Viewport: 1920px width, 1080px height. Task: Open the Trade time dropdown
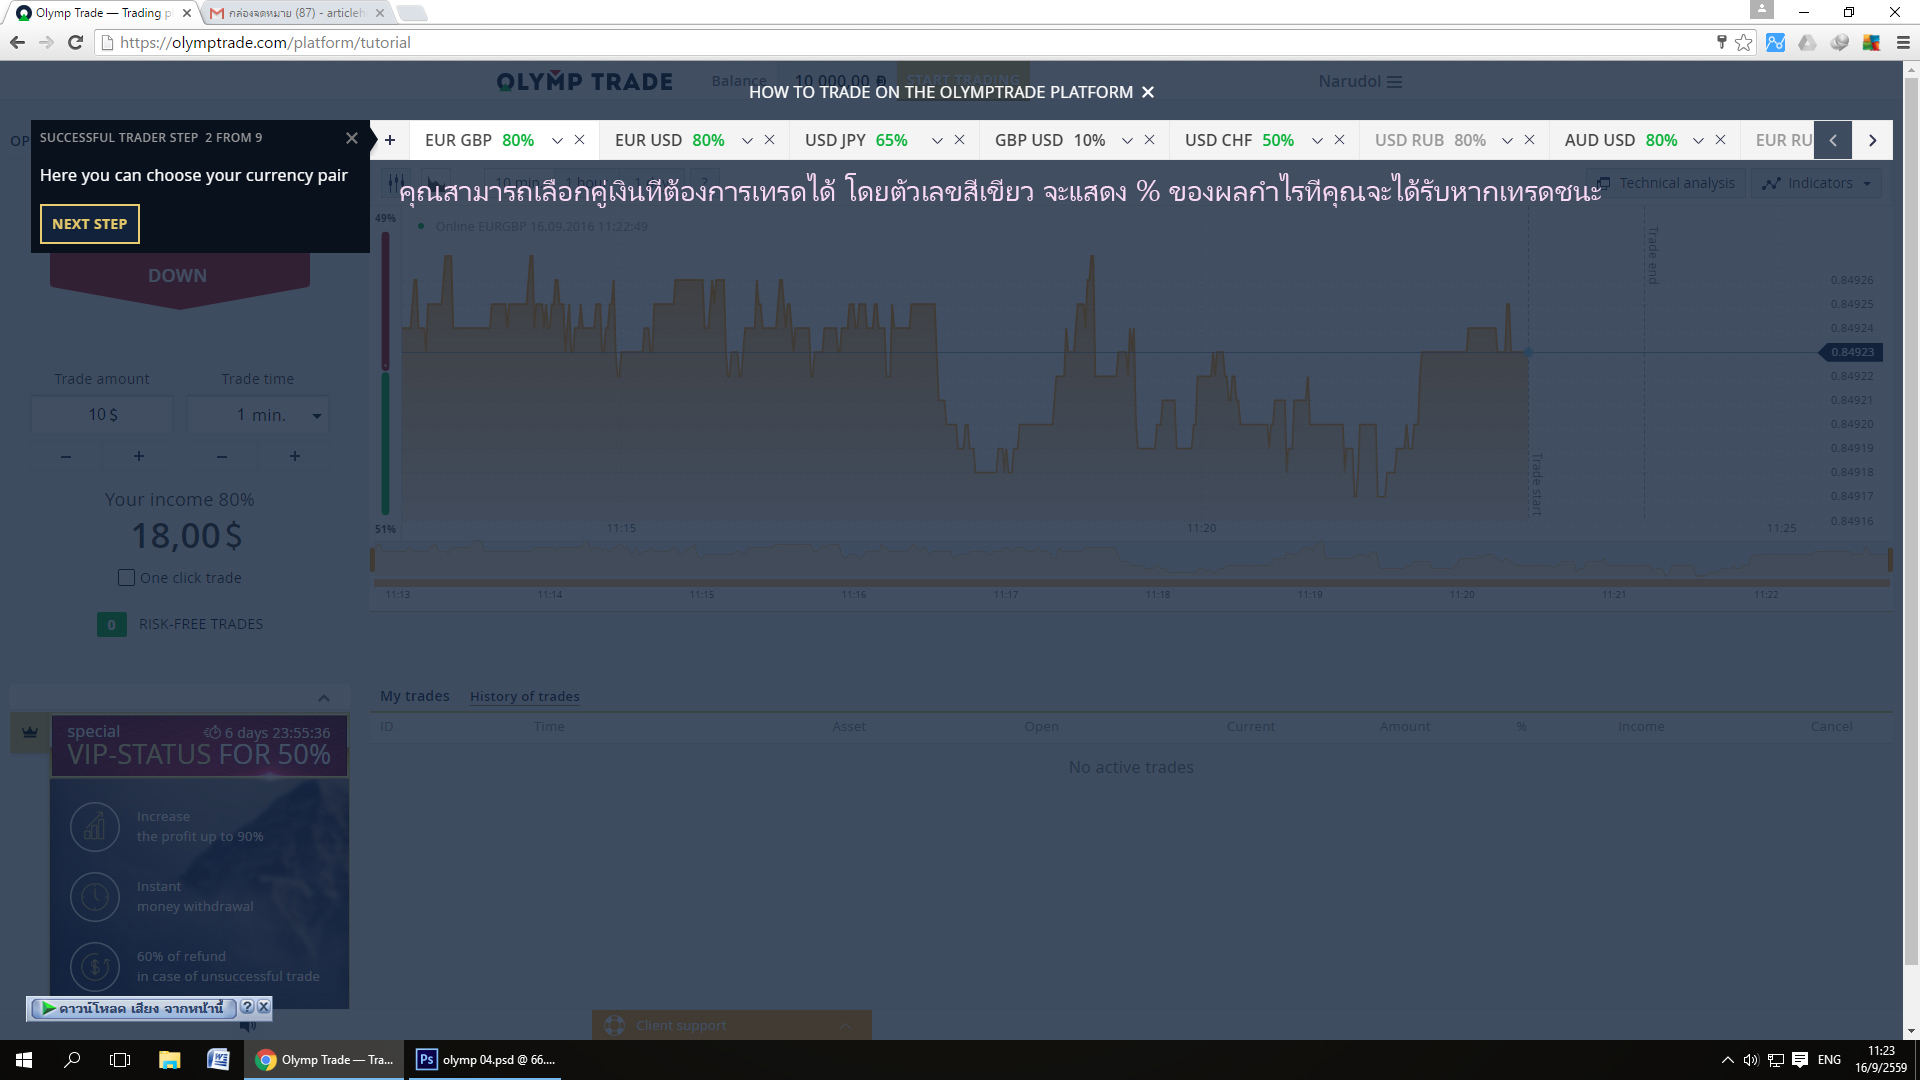pos(258,415)
